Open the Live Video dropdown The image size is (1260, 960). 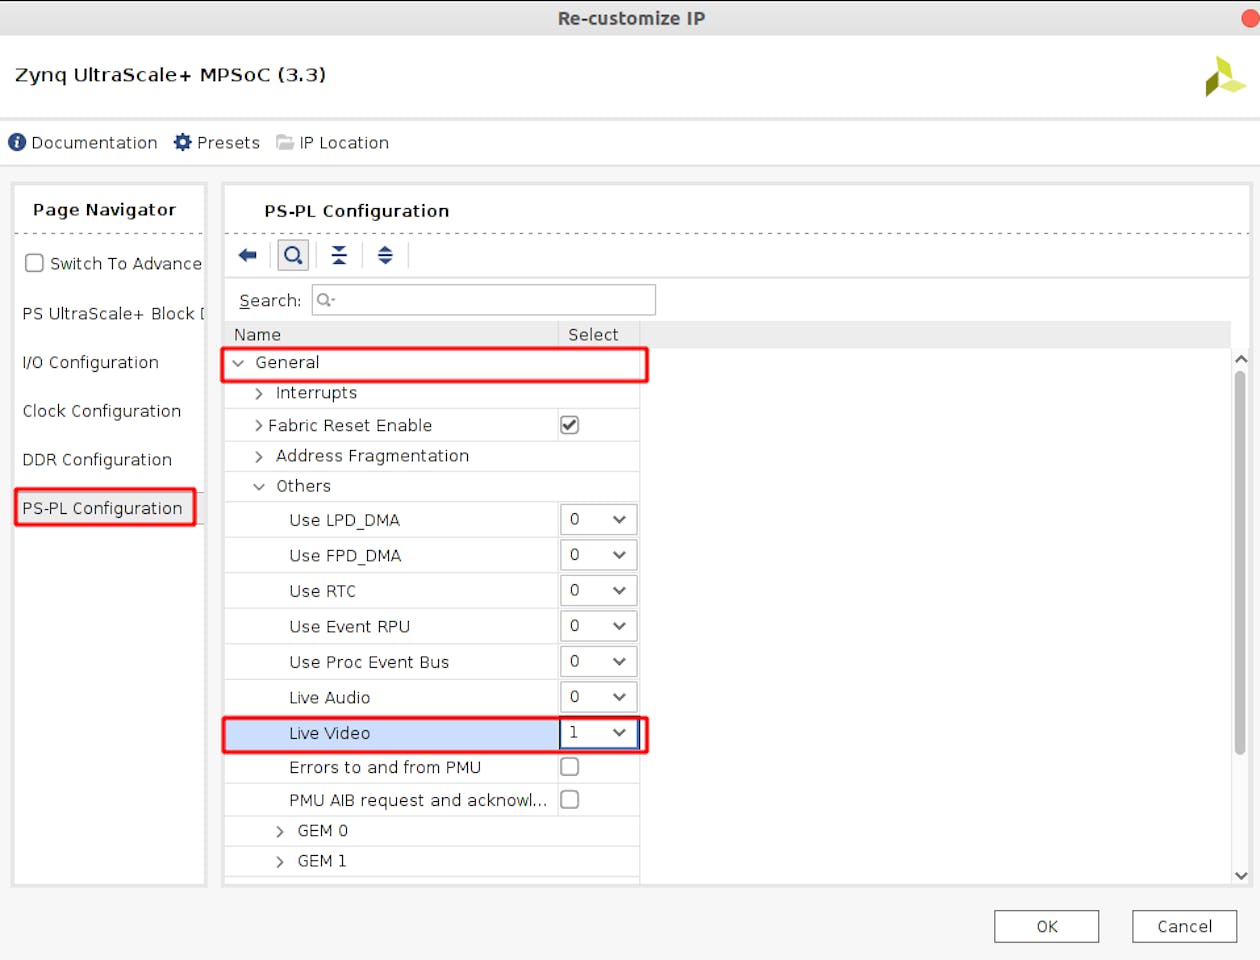598,733
